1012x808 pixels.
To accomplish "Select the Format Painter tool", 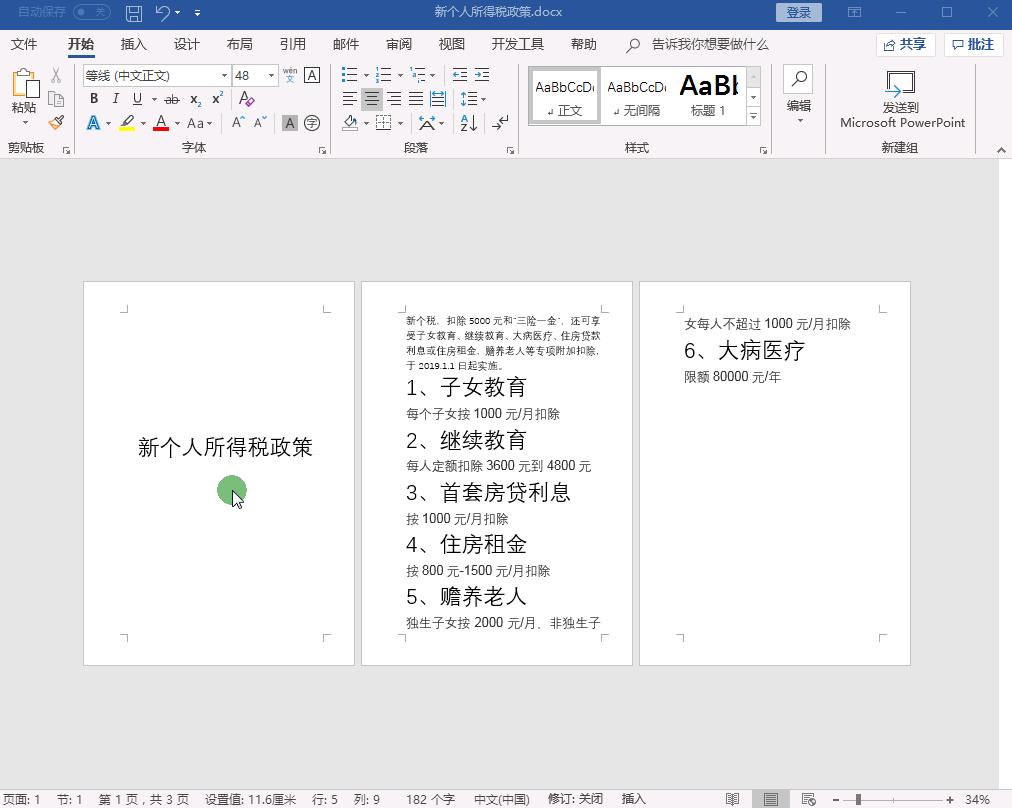I will coord(57,122).
